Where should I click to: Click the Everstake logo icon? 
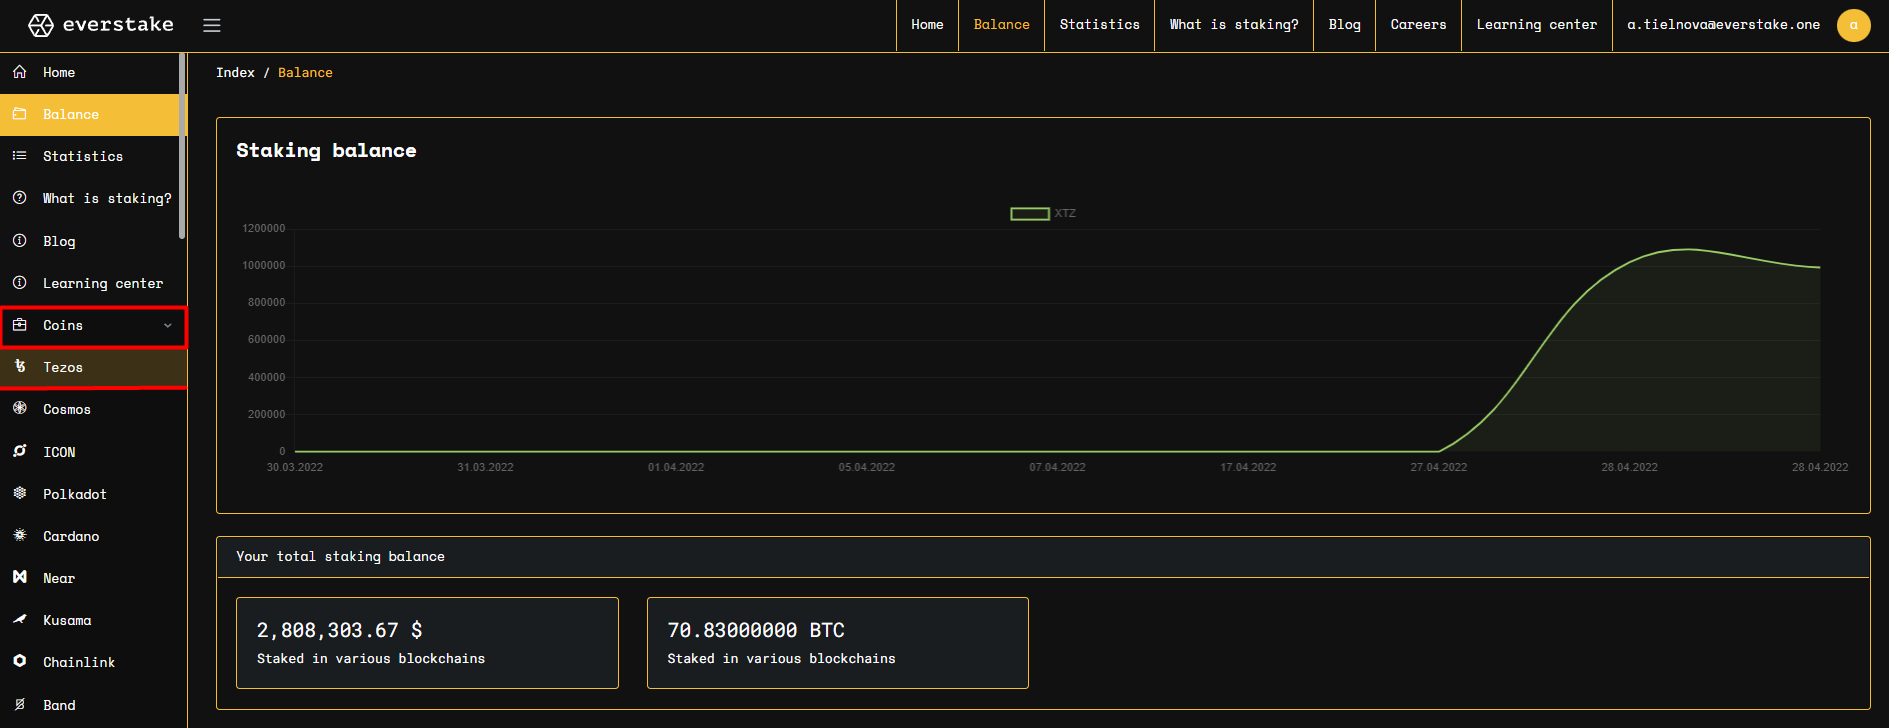click(x=41, y=25)
